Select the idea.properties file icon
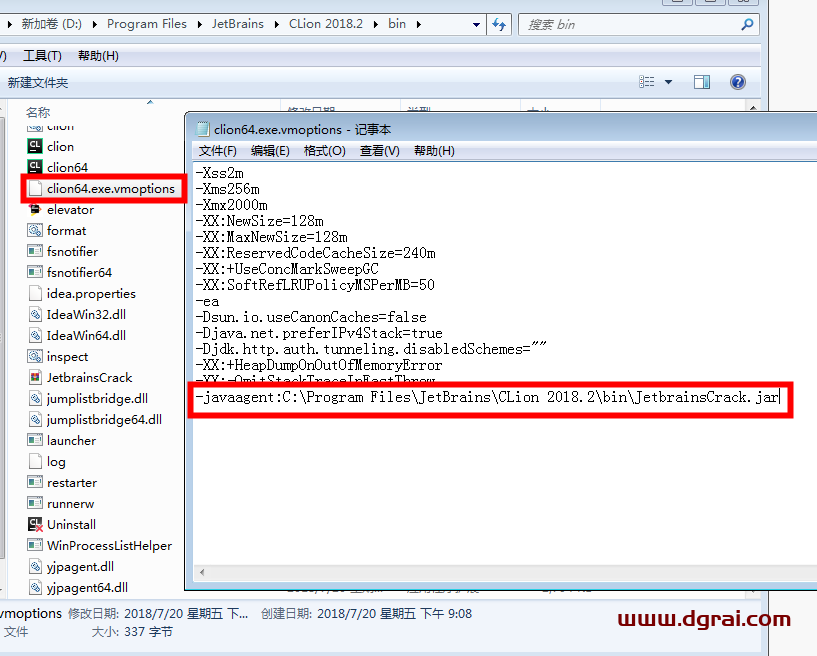Image resolution: width=817 pixels, height=656 pixels. pos(35,293)
